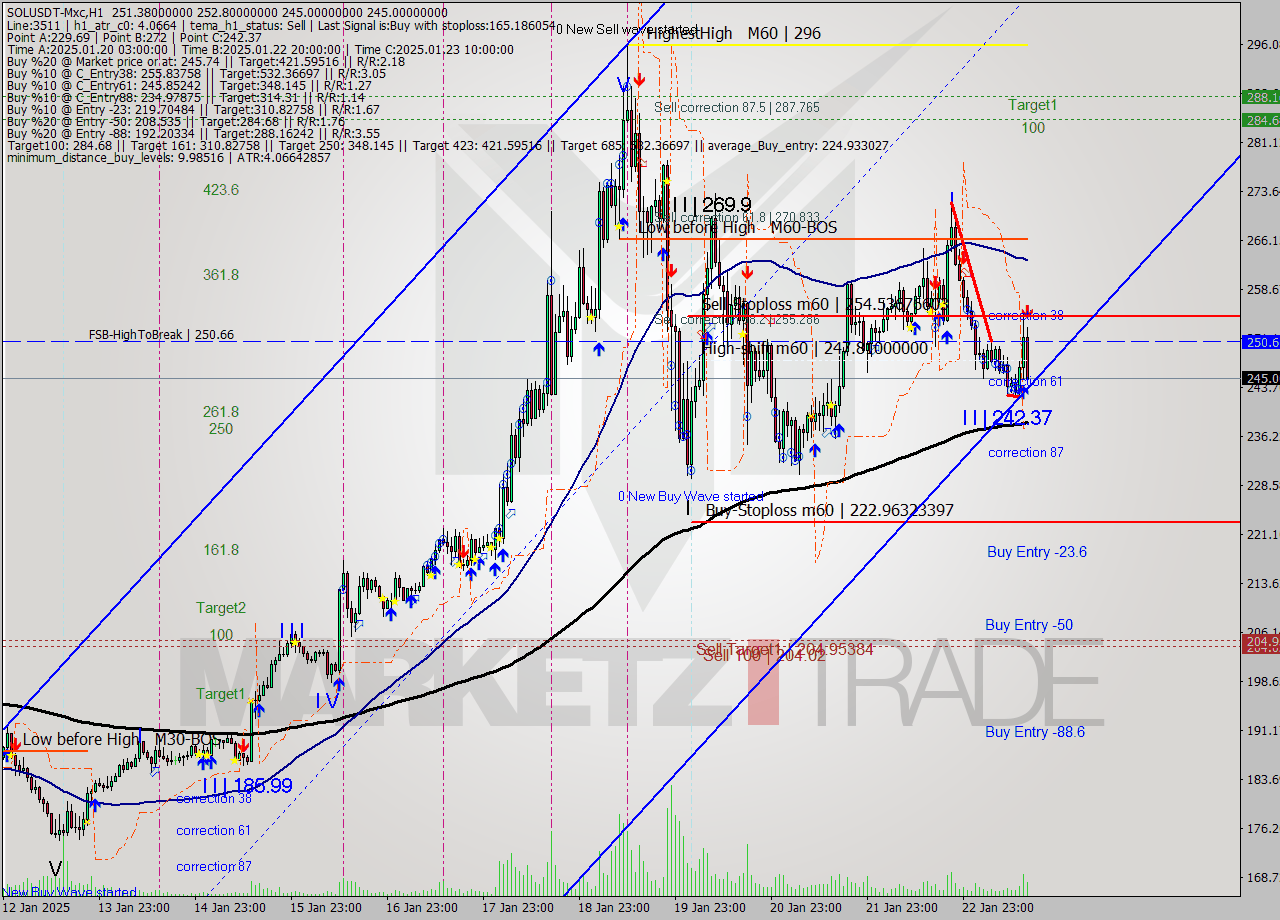The width and height of the screenshot is (1280, 920).
Task: Click the '22 Jan 23:00' time label
Action: tap(998, 908)
